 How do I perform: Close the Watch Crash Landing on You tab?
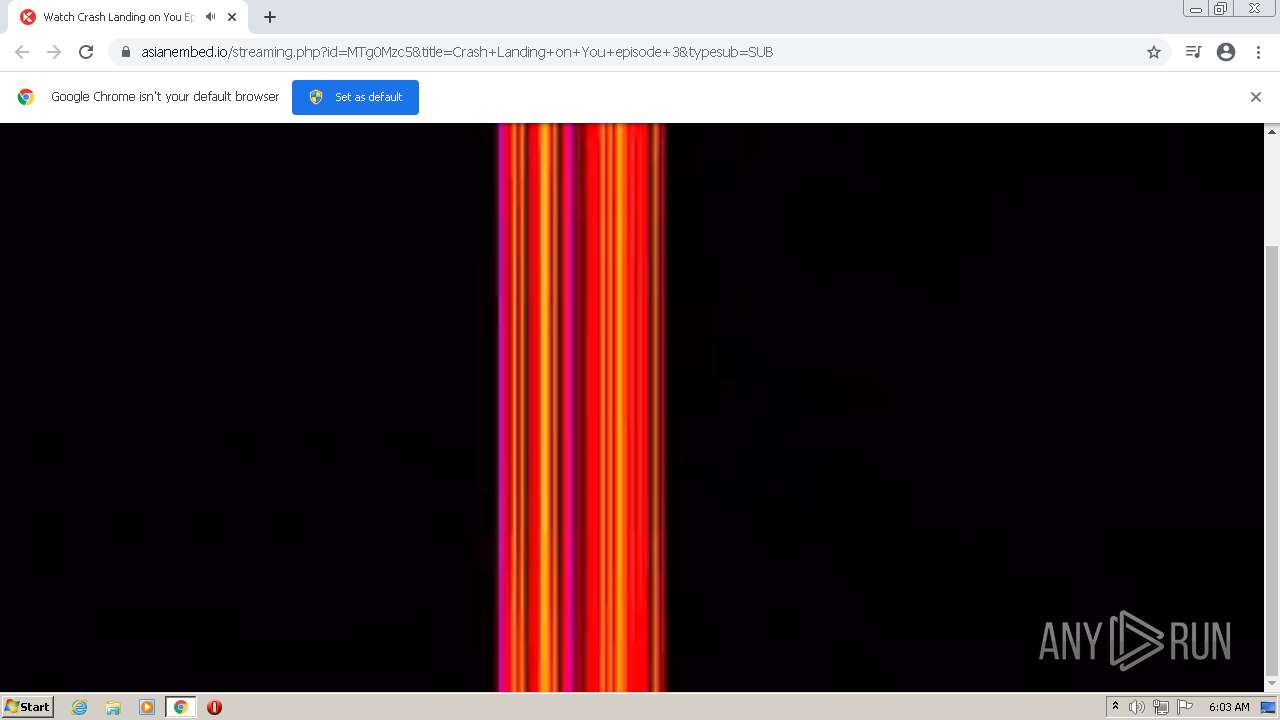232,17
